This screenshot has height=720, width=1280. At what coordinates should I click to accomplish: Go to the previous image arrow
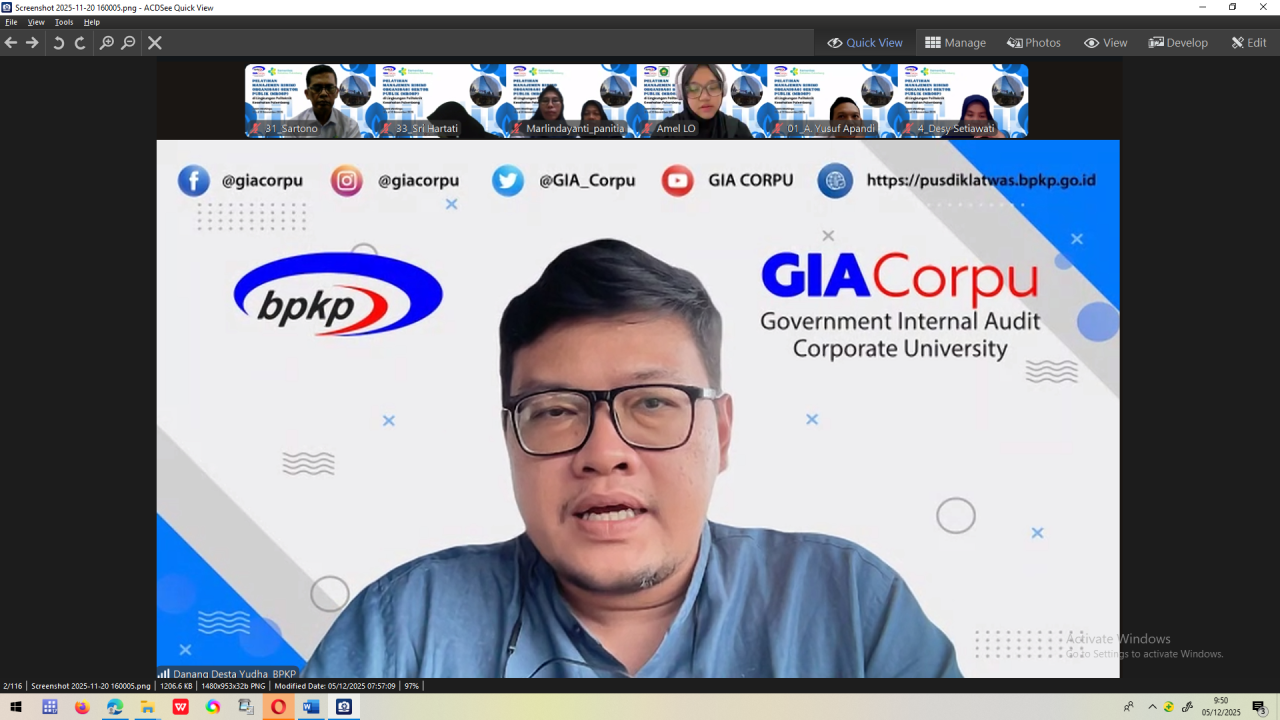coord(11,43)
